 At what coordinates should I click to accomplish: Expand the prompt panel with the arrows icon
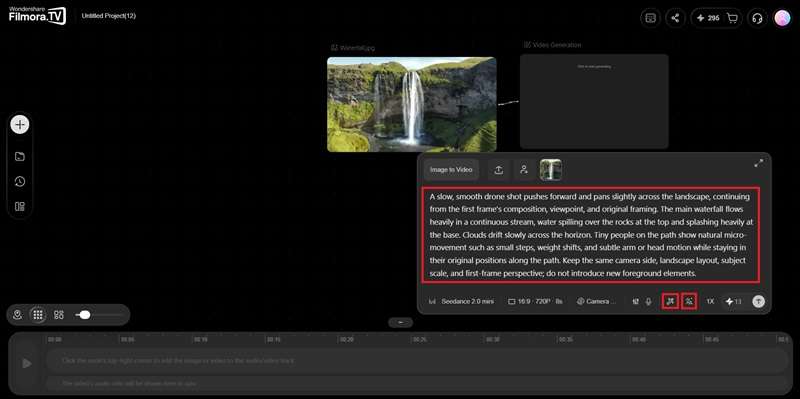759,163
